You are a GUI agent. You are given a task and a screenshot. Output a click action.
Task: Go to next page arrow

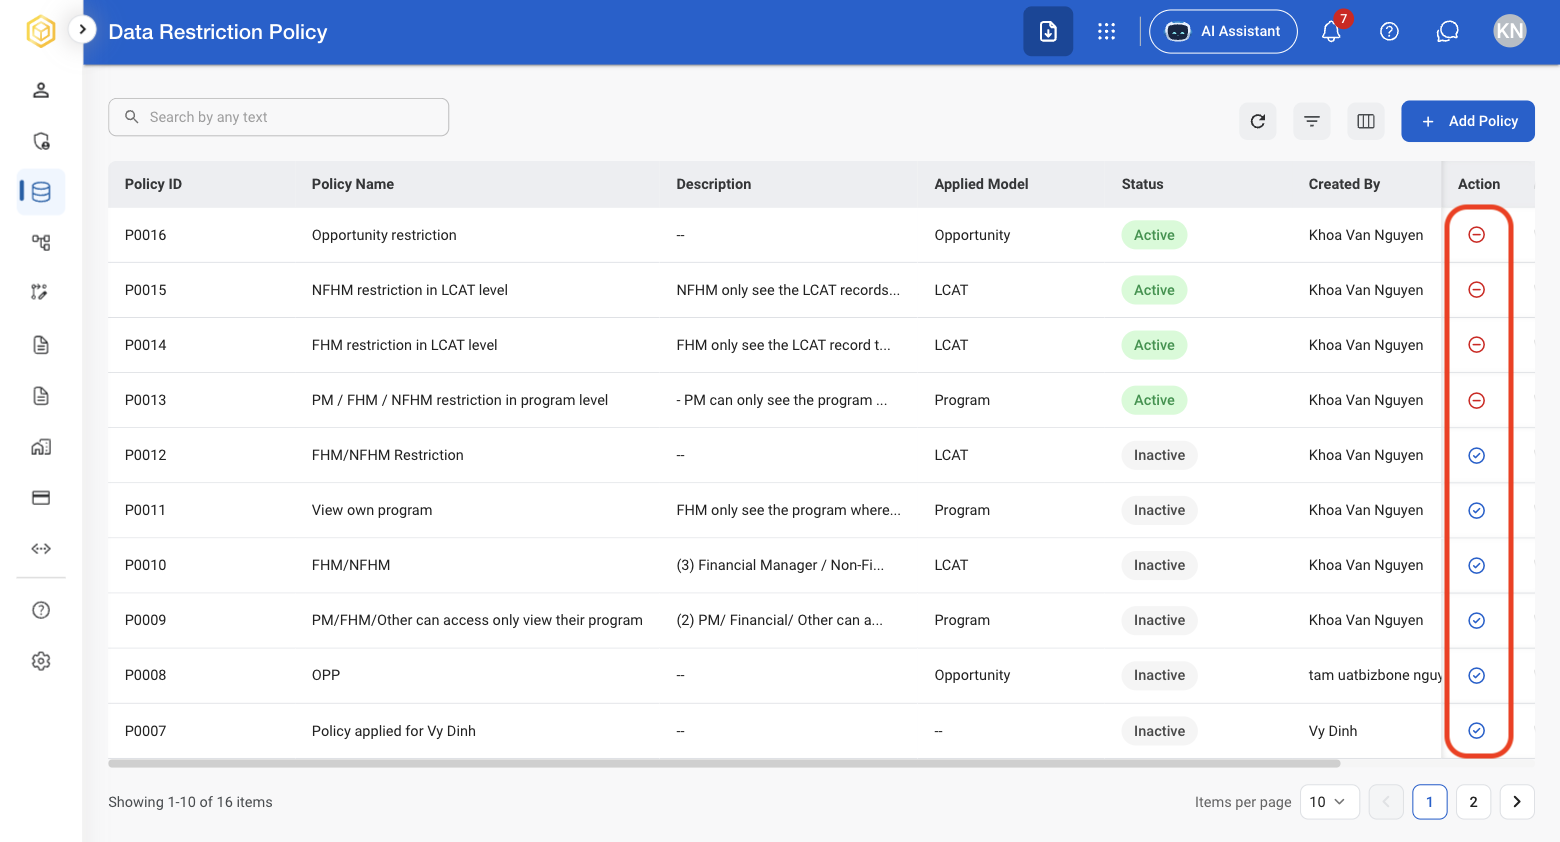[x=1517, y=802]
